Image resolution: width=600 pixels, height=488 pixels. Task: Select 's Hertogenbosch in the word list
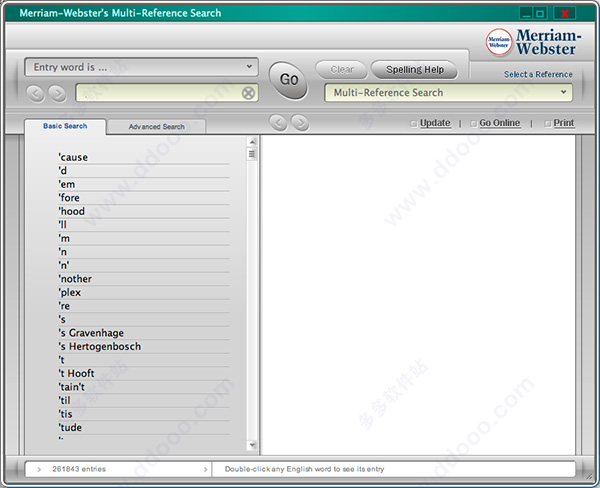tap(143, 347)
